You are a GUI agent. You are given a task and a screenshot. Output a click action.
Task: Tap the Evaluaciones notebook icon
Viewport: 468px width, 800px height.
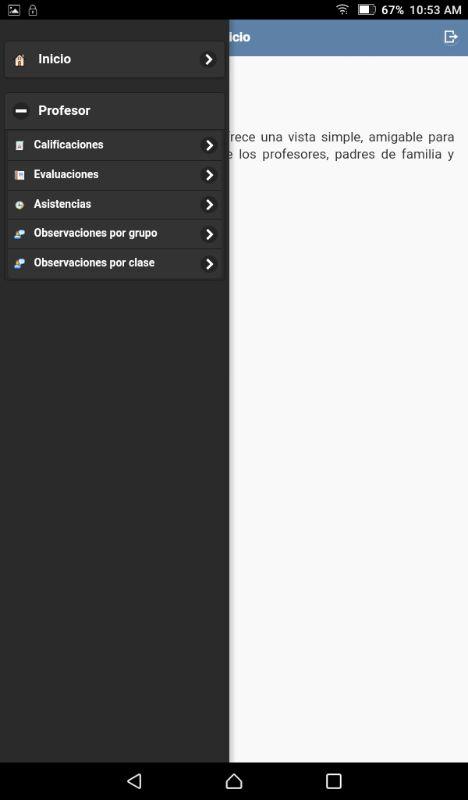pos(19,175)
